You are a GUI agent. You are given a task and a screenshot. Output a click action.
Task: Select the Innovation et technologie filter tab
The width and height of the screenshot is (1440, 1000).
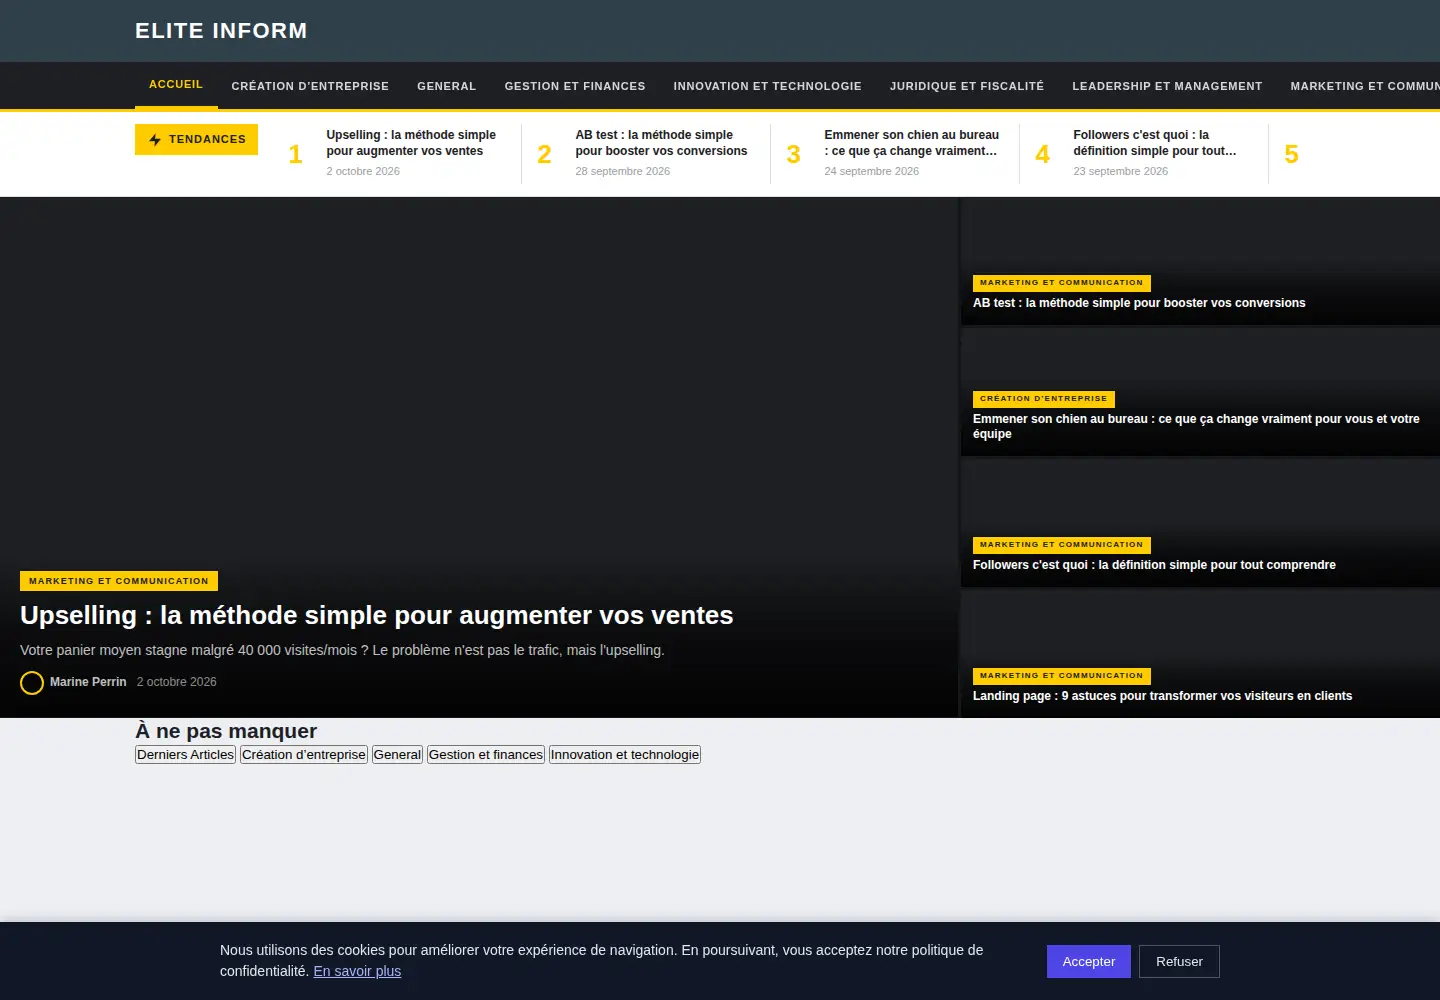625,755
